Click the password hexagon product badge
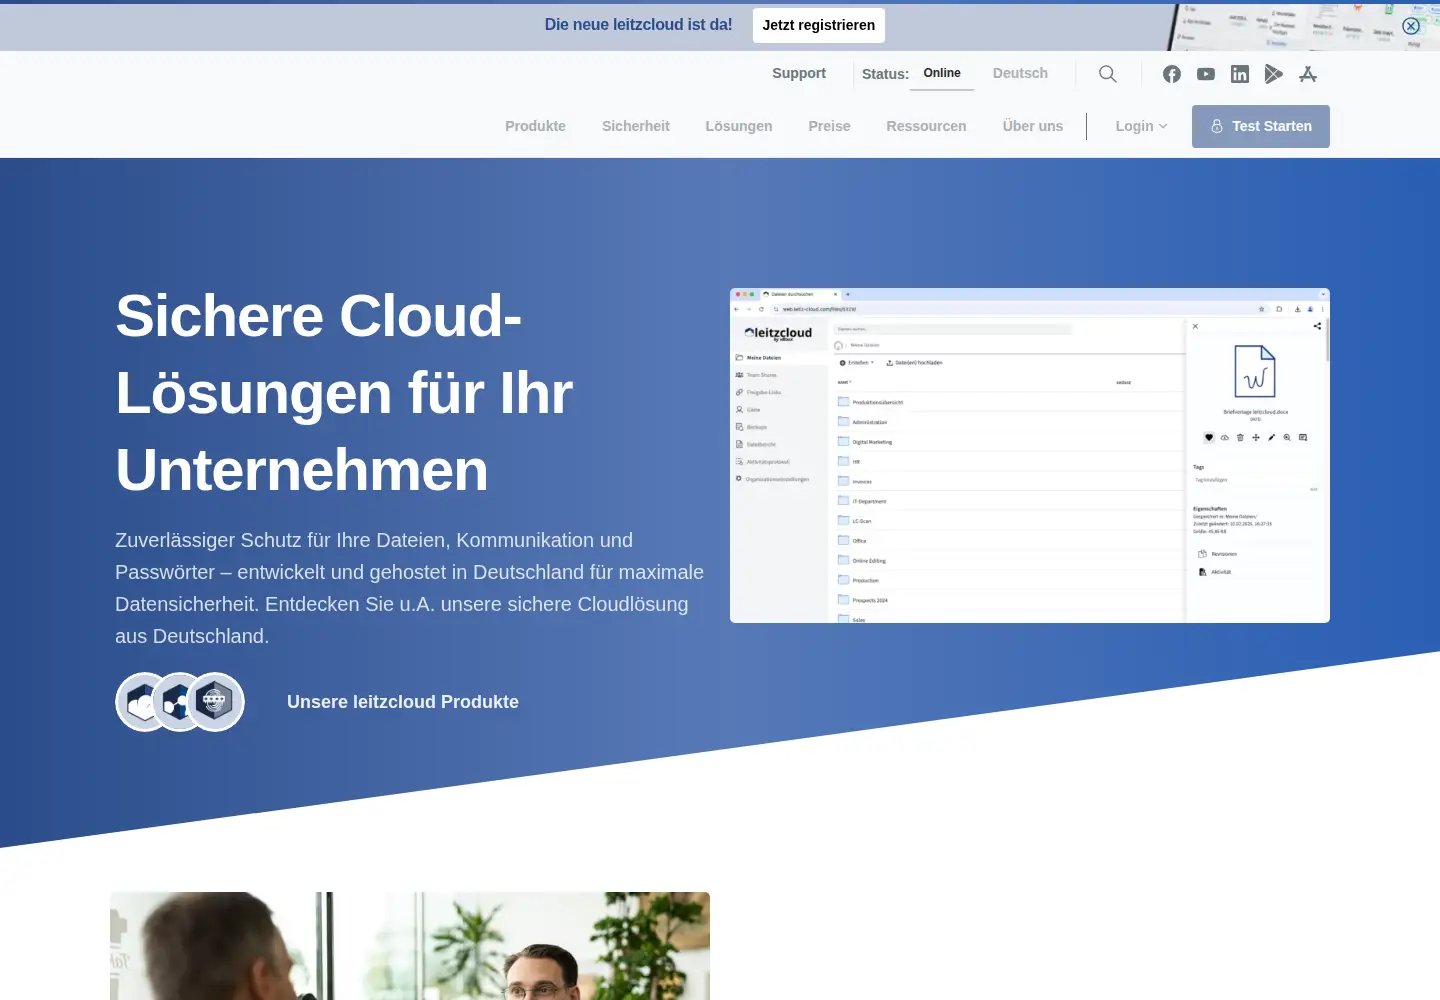 (x=215, y=702)
